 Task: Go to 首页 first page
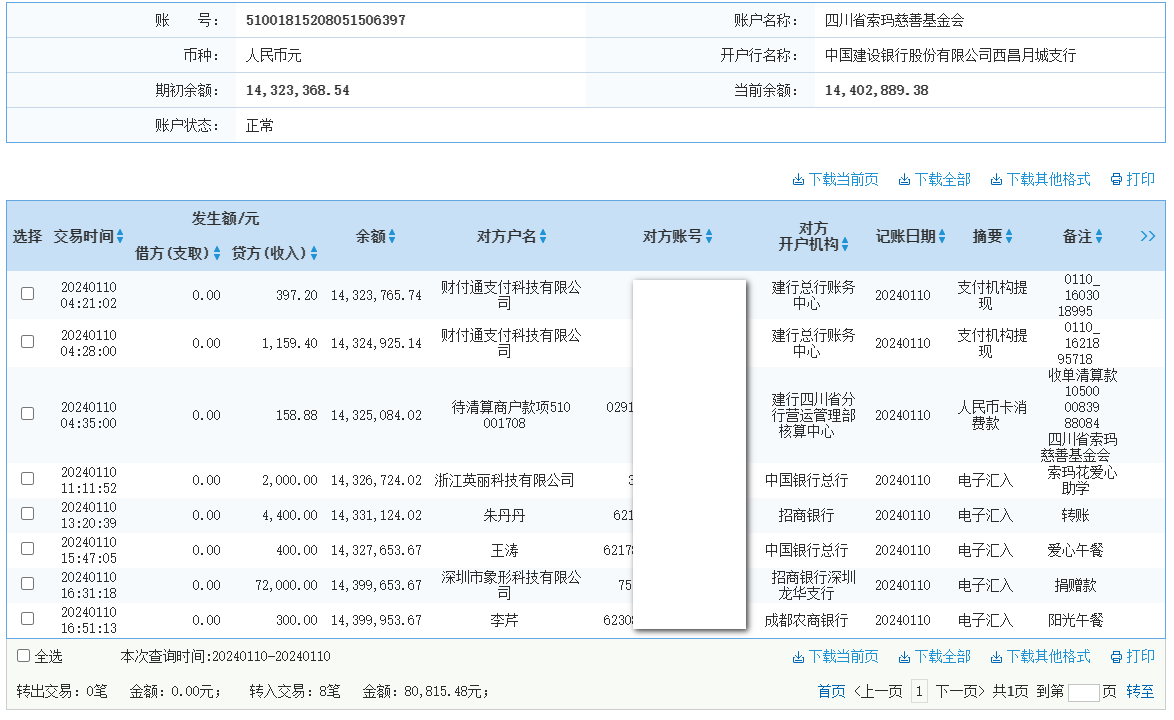[x=831, y=692]
